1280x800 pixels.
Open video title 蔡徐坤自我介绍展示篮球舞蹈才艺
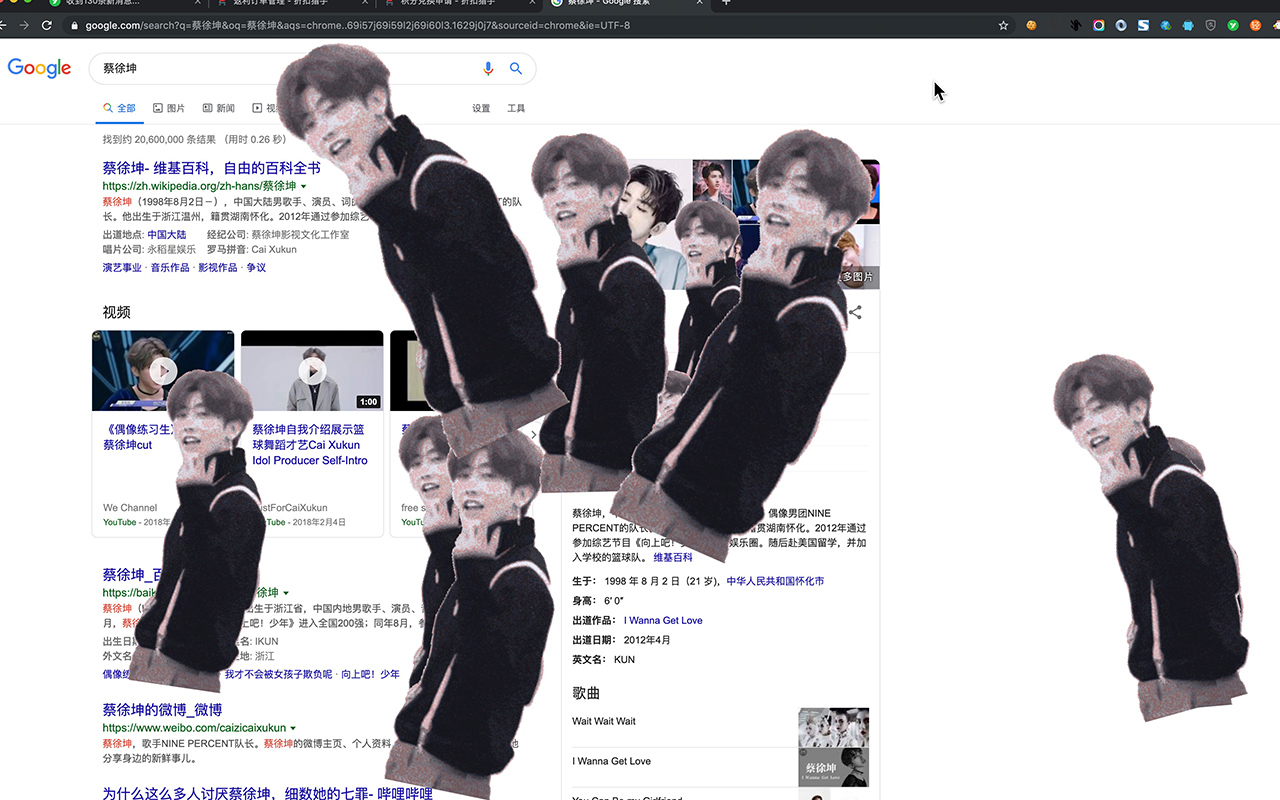pyautogui.click(x=310, y=445)
